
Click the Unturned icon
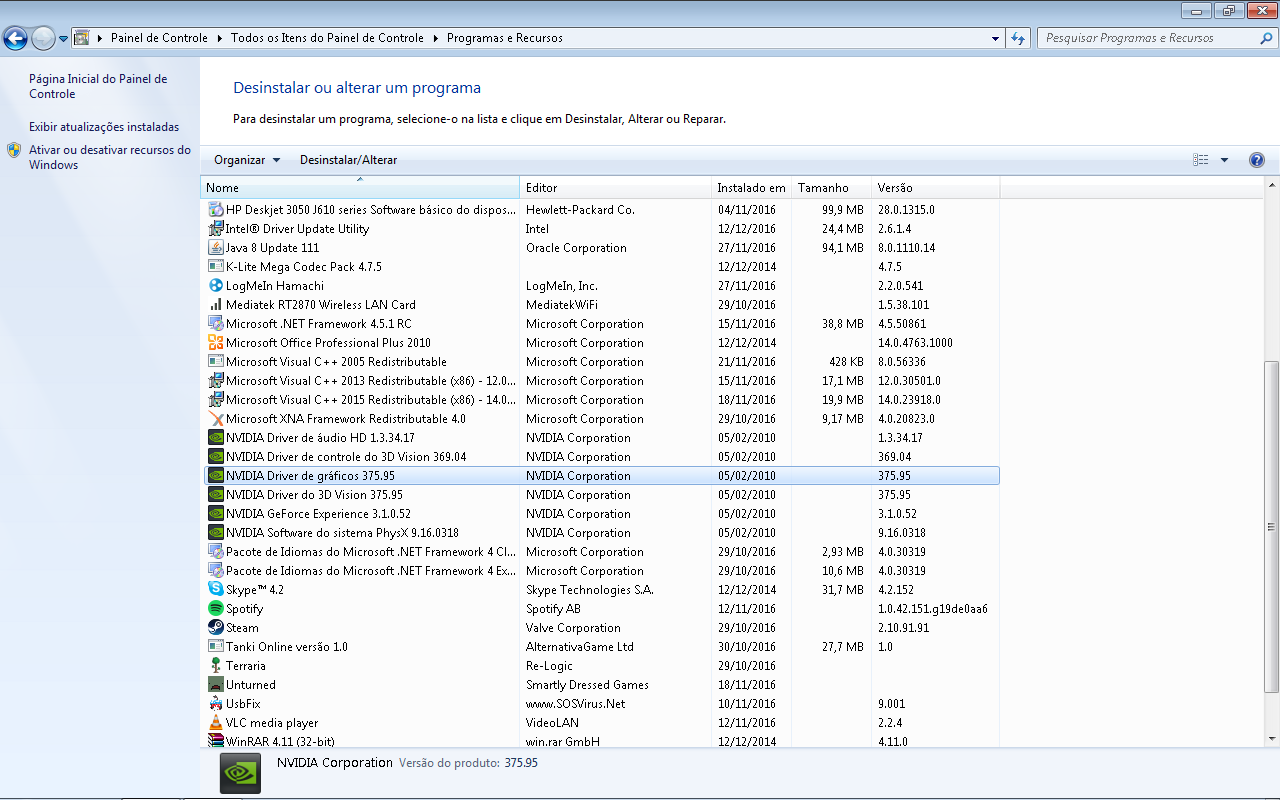pos(216,685)
